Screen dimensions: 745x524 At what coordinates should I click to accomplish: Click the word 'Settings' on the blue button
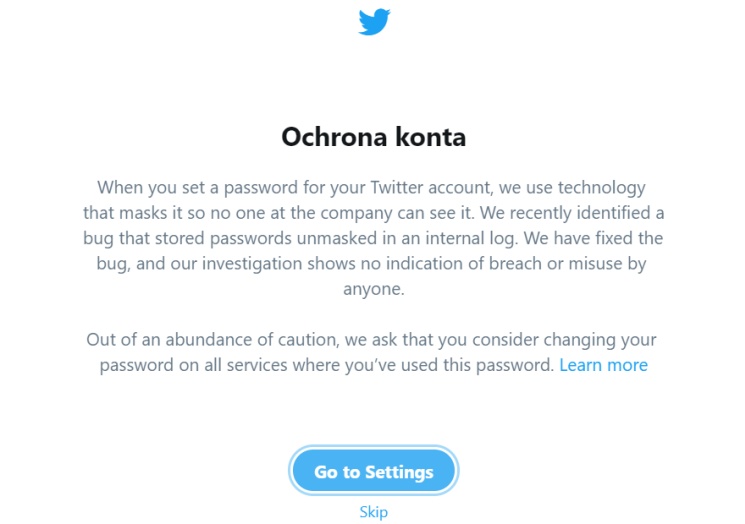[x=399, y=472]
